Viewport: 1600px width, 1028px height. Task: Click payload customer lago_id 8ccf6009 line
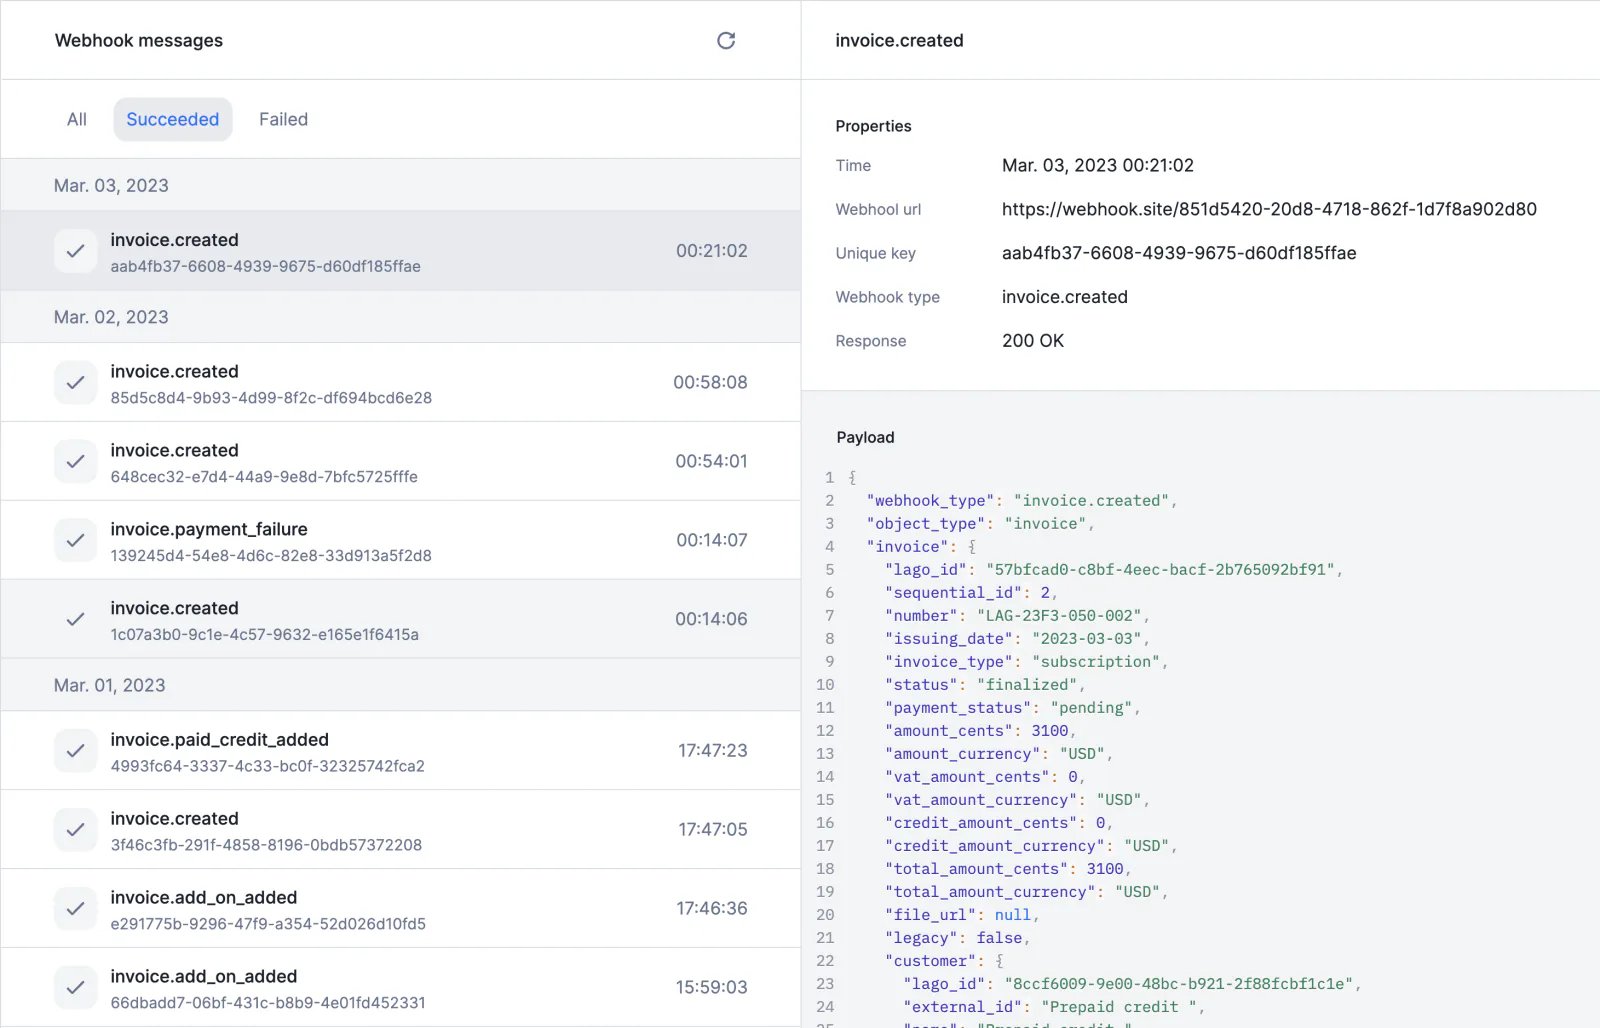click(x=1132, y=983)
